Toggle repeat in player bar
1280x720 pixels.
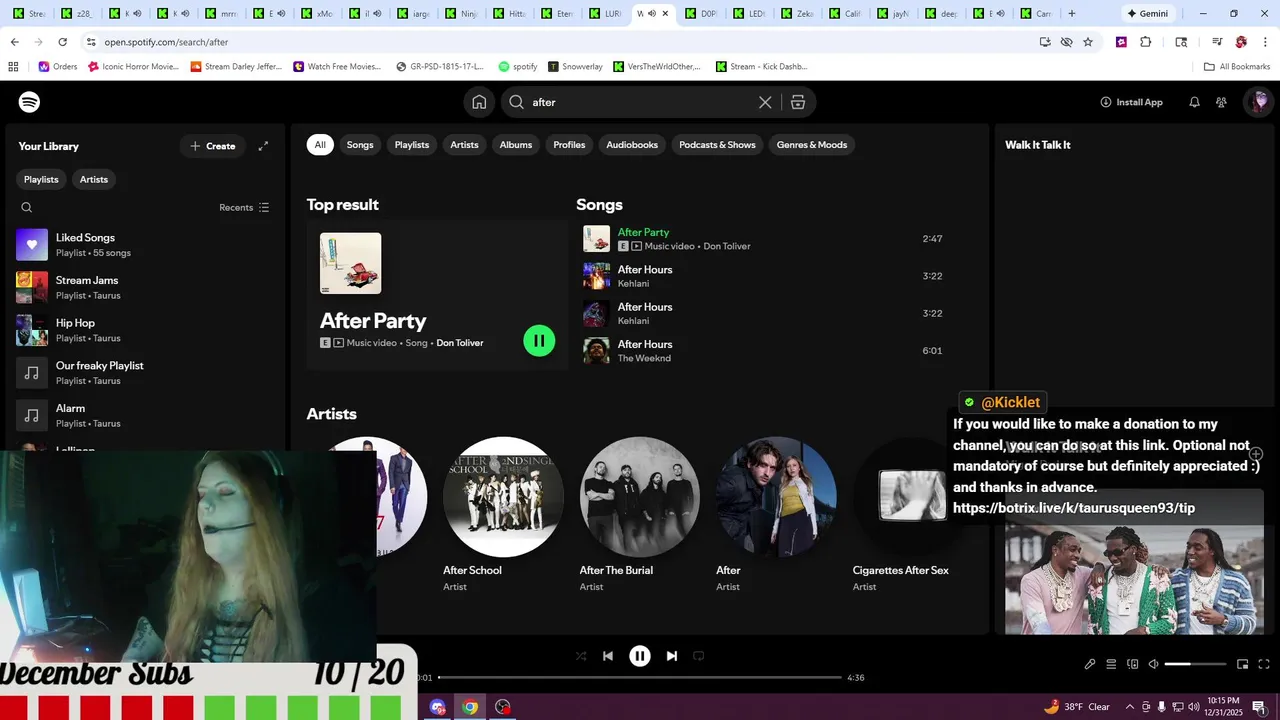(699, 656)
